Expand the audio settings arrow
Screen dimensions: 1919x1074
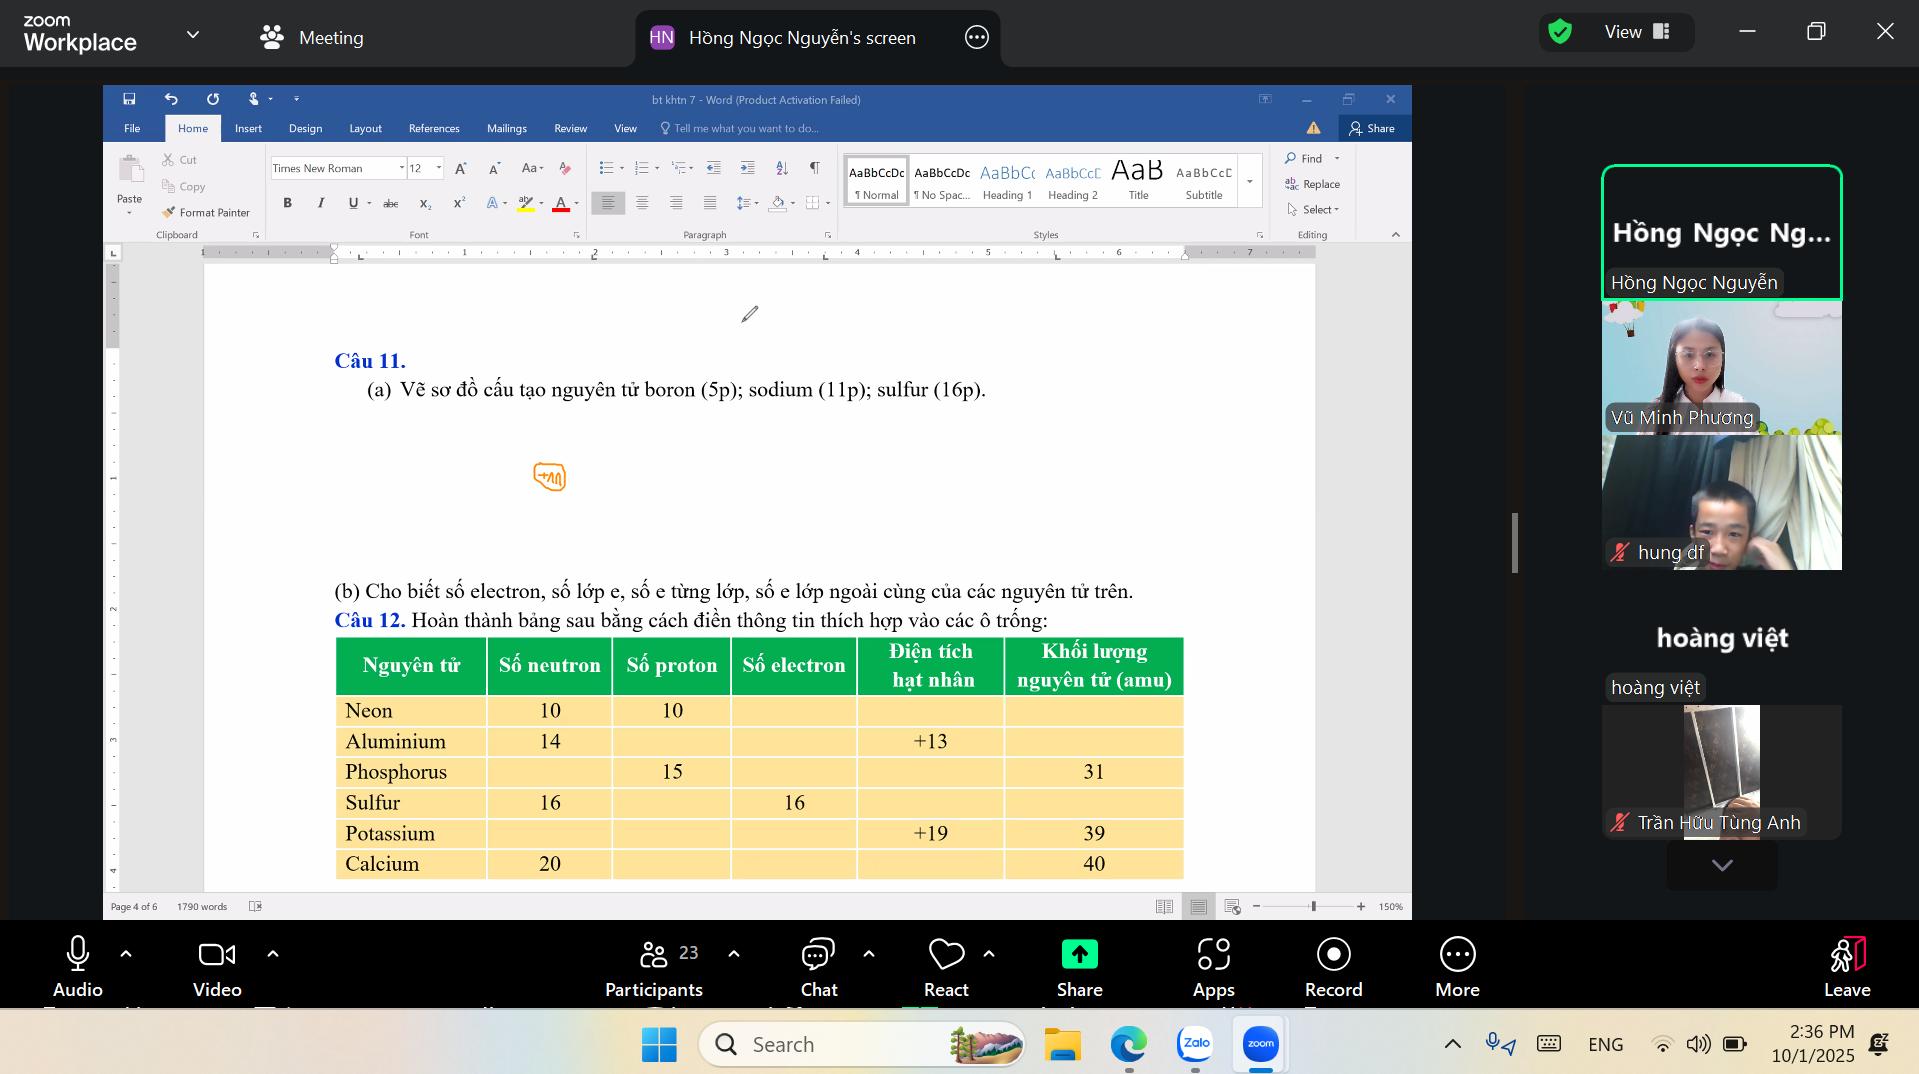tap(126, 954)
